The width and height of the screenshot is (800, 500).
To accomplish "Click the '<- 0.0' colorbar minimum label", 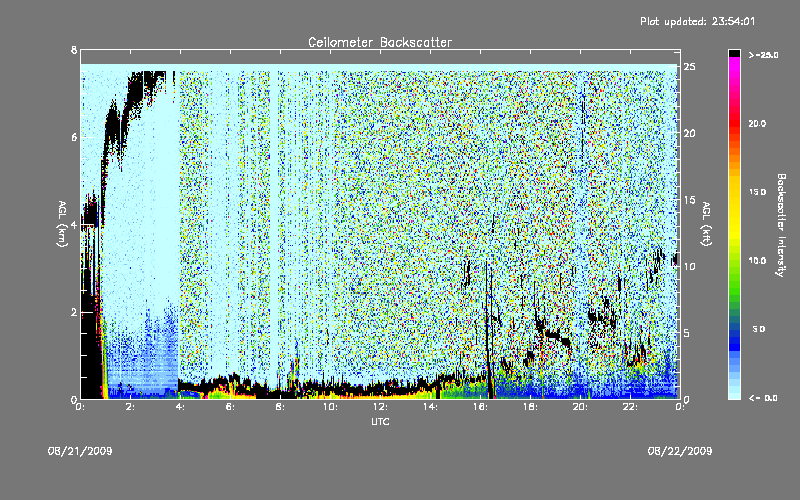I will point(763,398).
